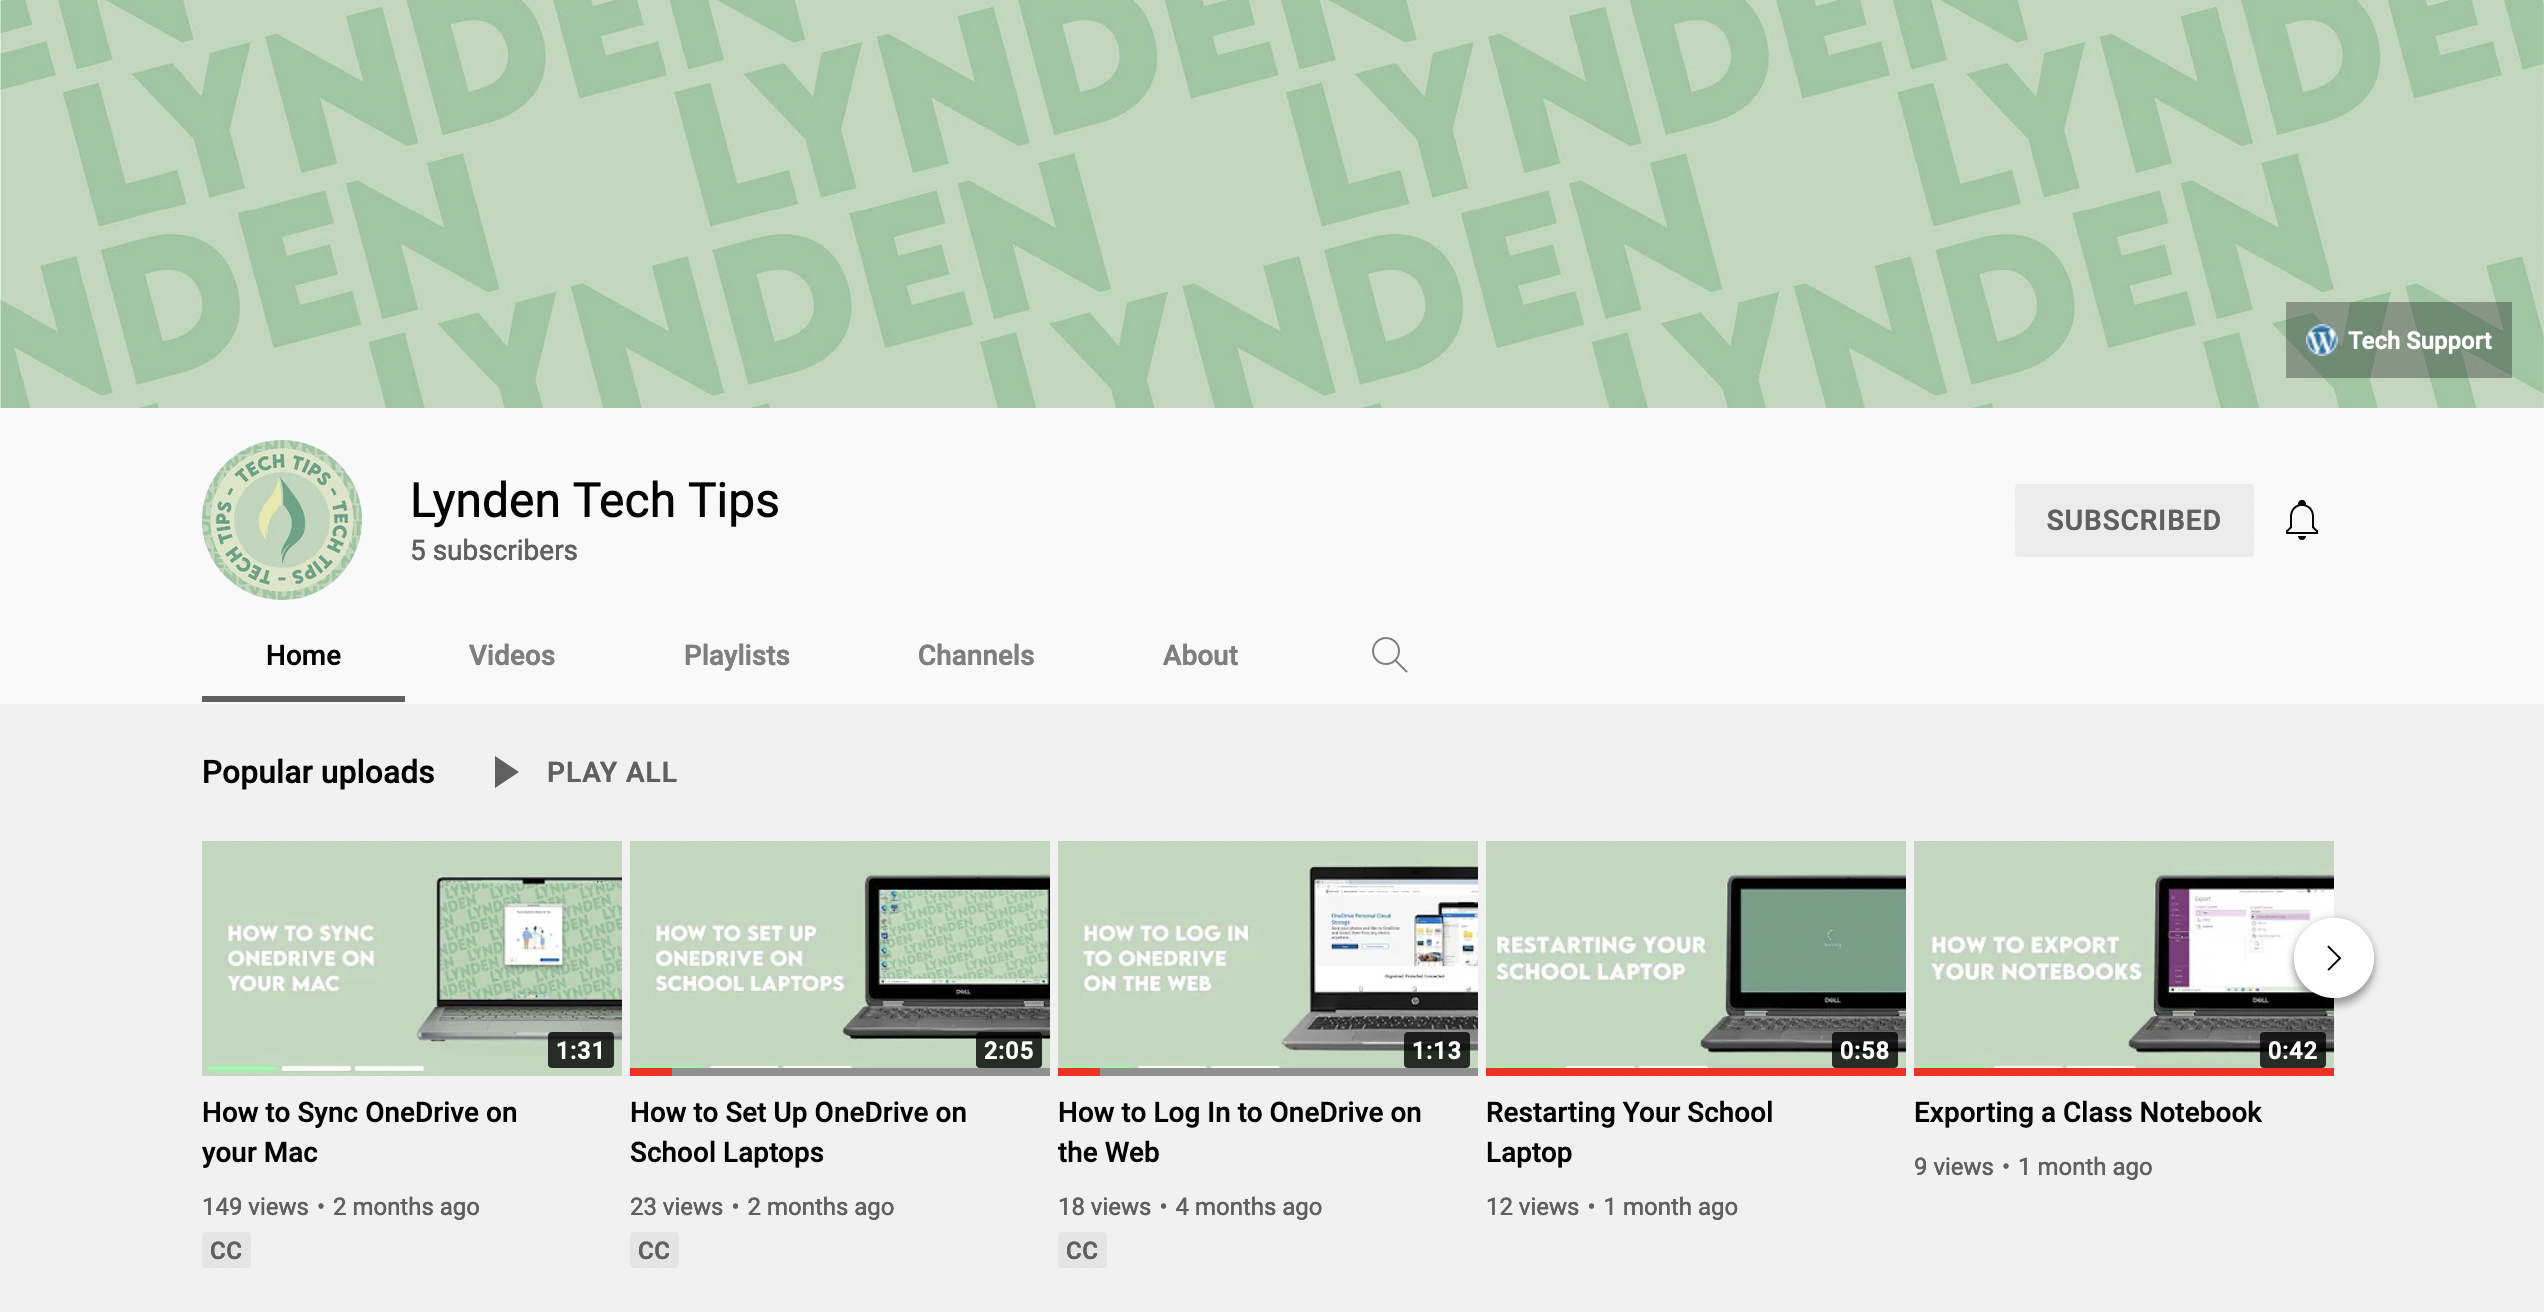Click the CC badge under the Log In to OneDrive video
Viewport: 2544px width, 1312px height.
click(1082, 1250)
